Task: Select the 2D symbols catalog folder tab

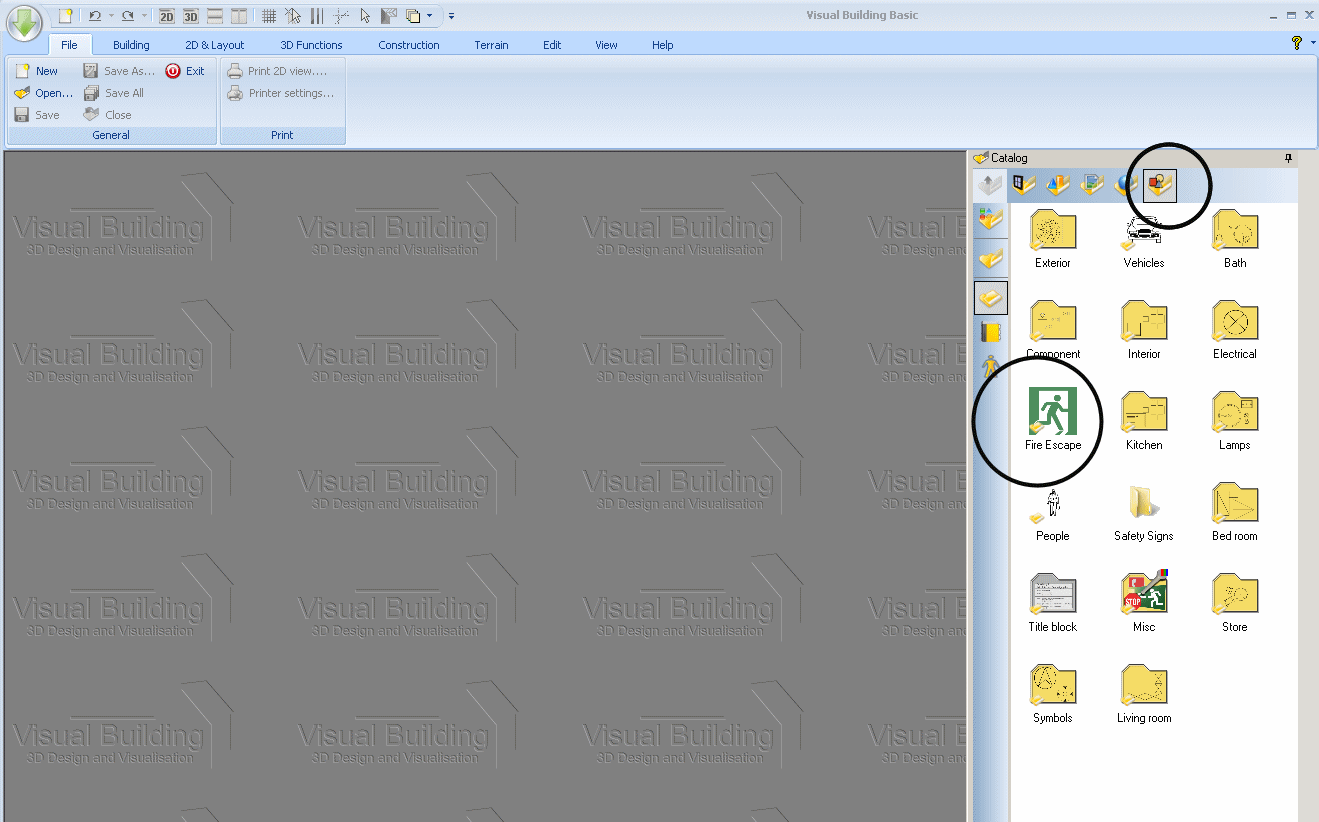Action: pyautogui.click(x=1160, y=184)
